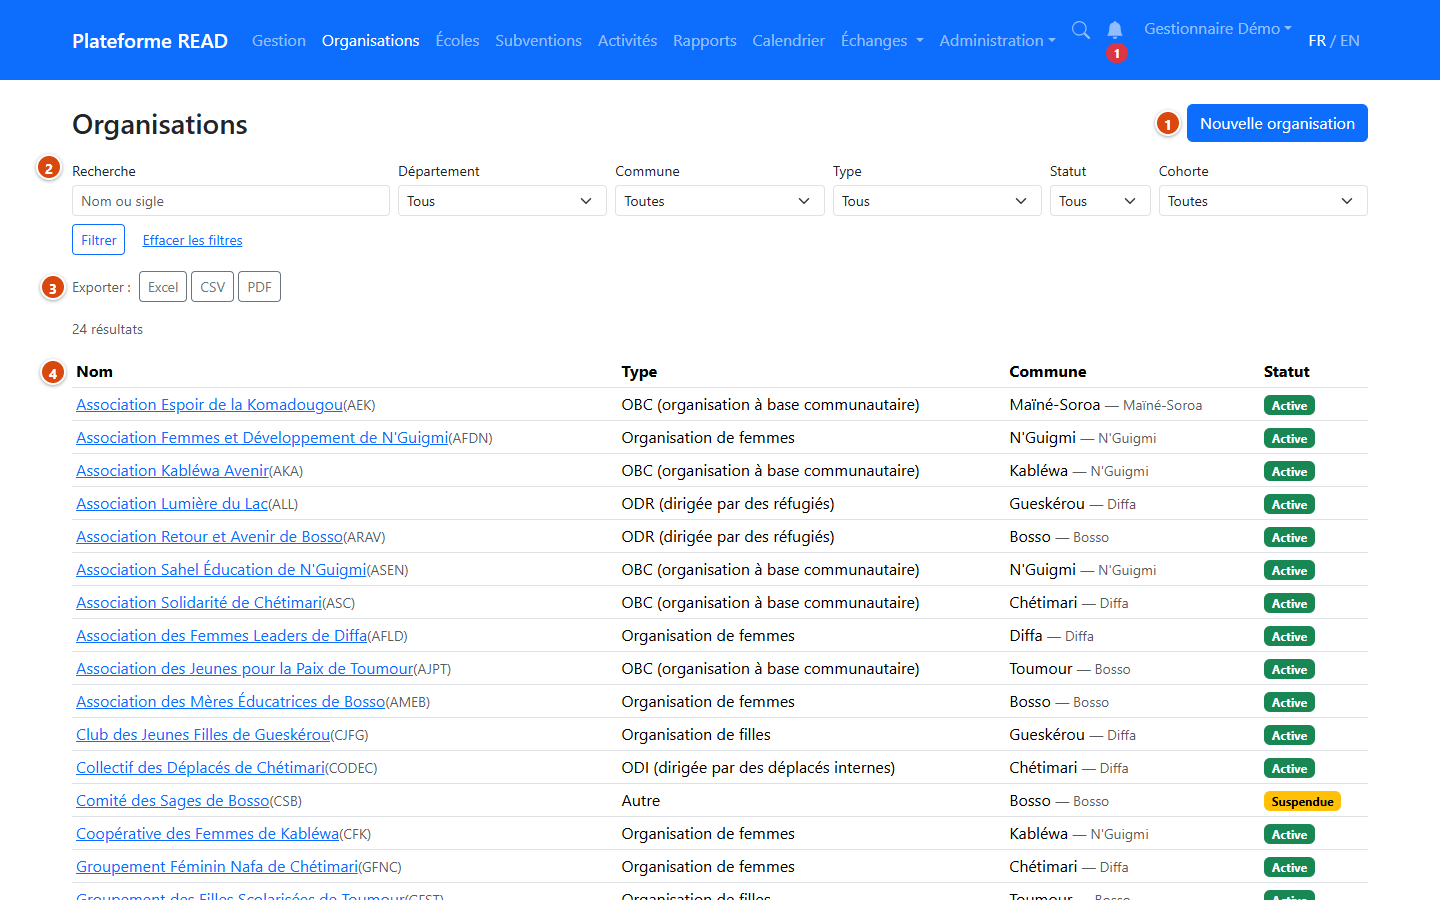This screenshot has width=1440, height=900.
Task: Open Association Espoir de la Komadougou
Action: click(209, 404)
